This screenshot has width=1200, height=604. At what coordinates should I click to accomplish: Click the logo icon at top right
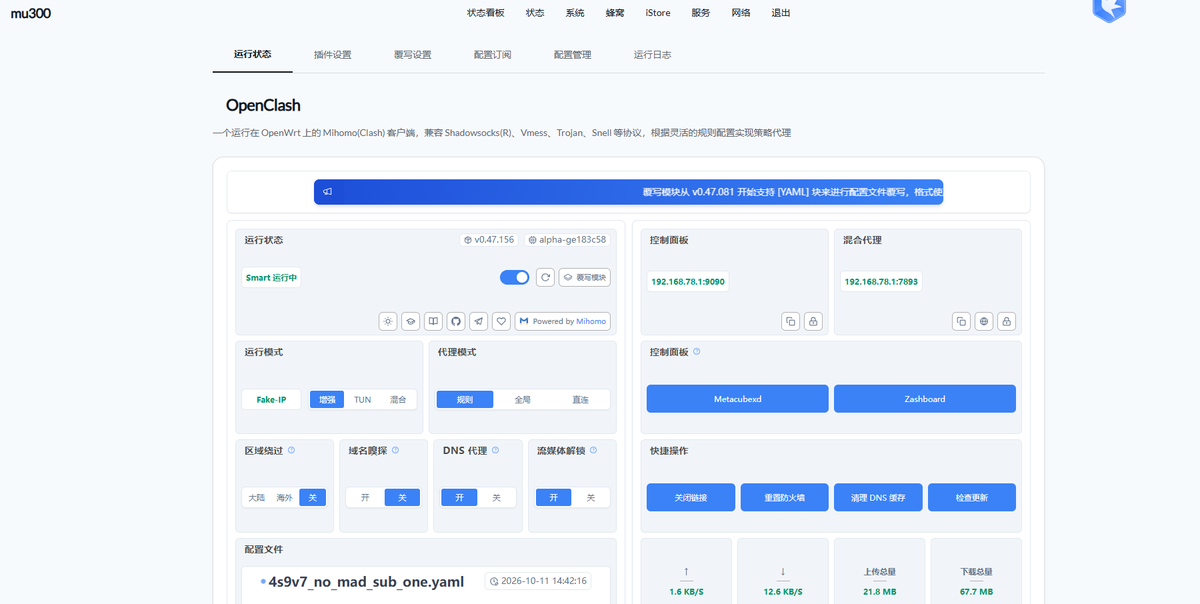pos(1109,10)
